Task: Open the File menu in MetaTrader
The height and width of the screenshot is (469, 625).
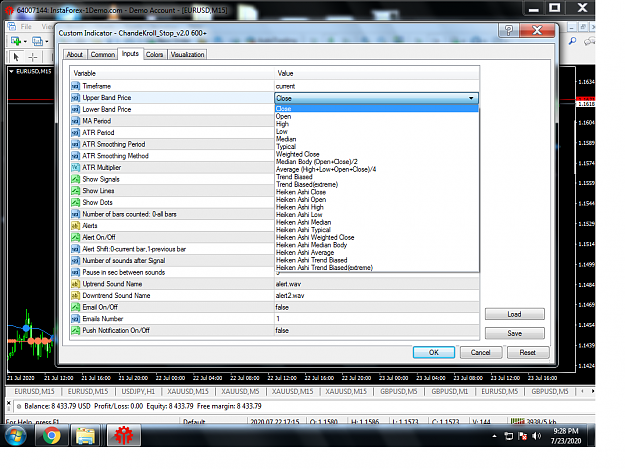Action: 26,27
